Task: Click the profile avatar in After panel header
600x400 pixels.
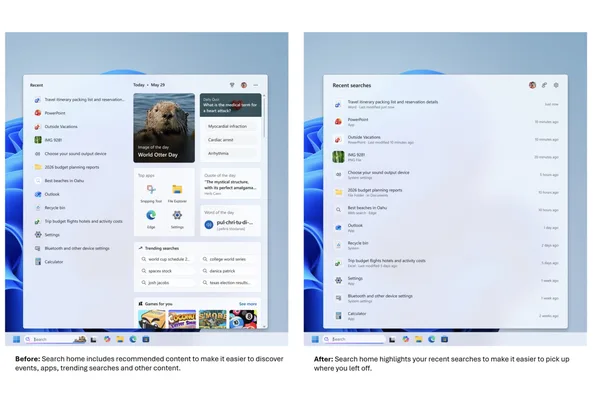Action: (x=532, y=85)
